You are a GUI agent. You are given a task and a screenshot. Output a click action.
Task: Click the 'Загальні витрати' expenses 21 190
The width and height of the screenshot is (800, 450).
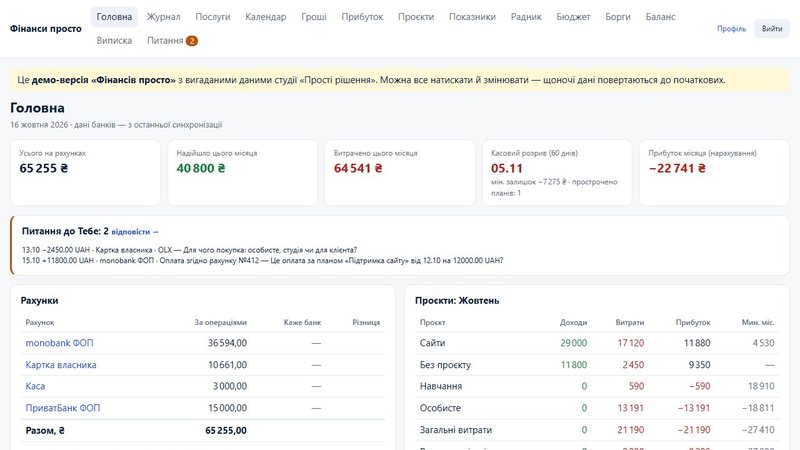click(x=631, y=430)
